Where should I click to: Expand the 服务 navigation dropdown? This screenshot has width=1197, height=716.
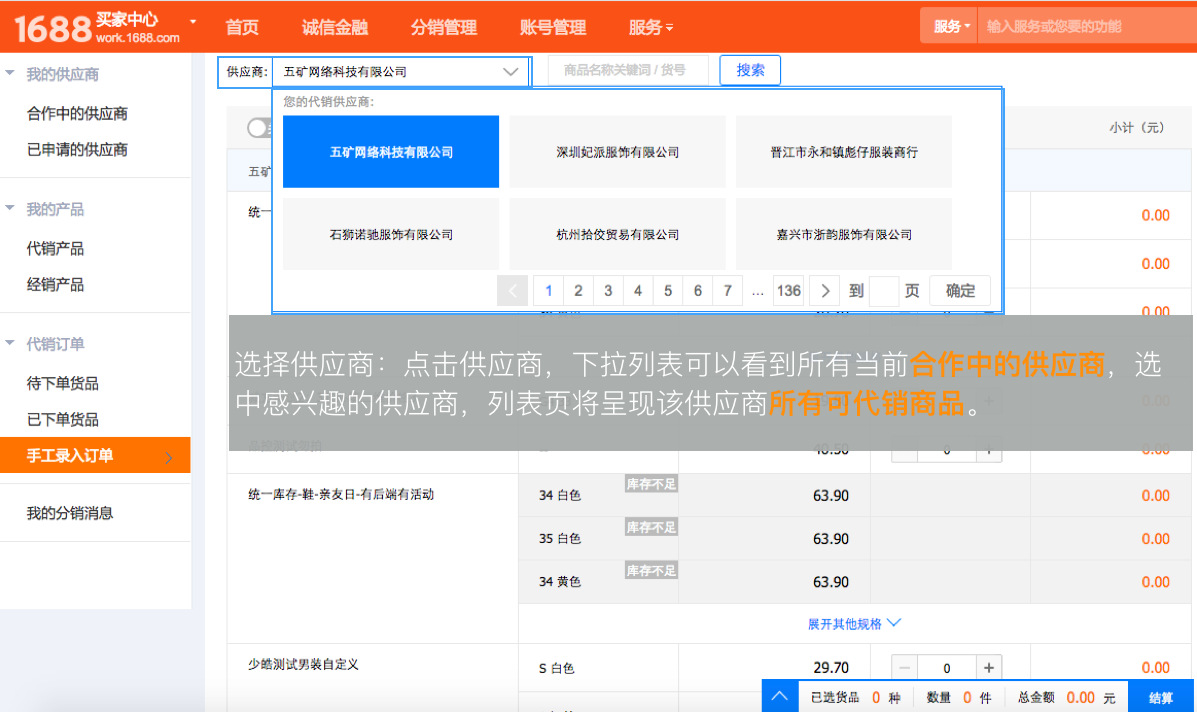650,27
